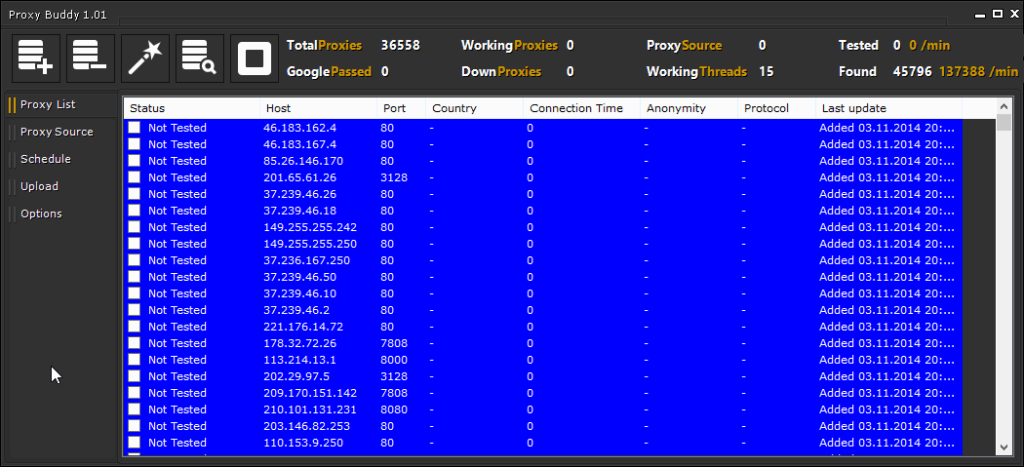This screenshot has width=1024, height=467.
Task: Select the row with host 209.170.151.142
Action: [x=543, y=393]
